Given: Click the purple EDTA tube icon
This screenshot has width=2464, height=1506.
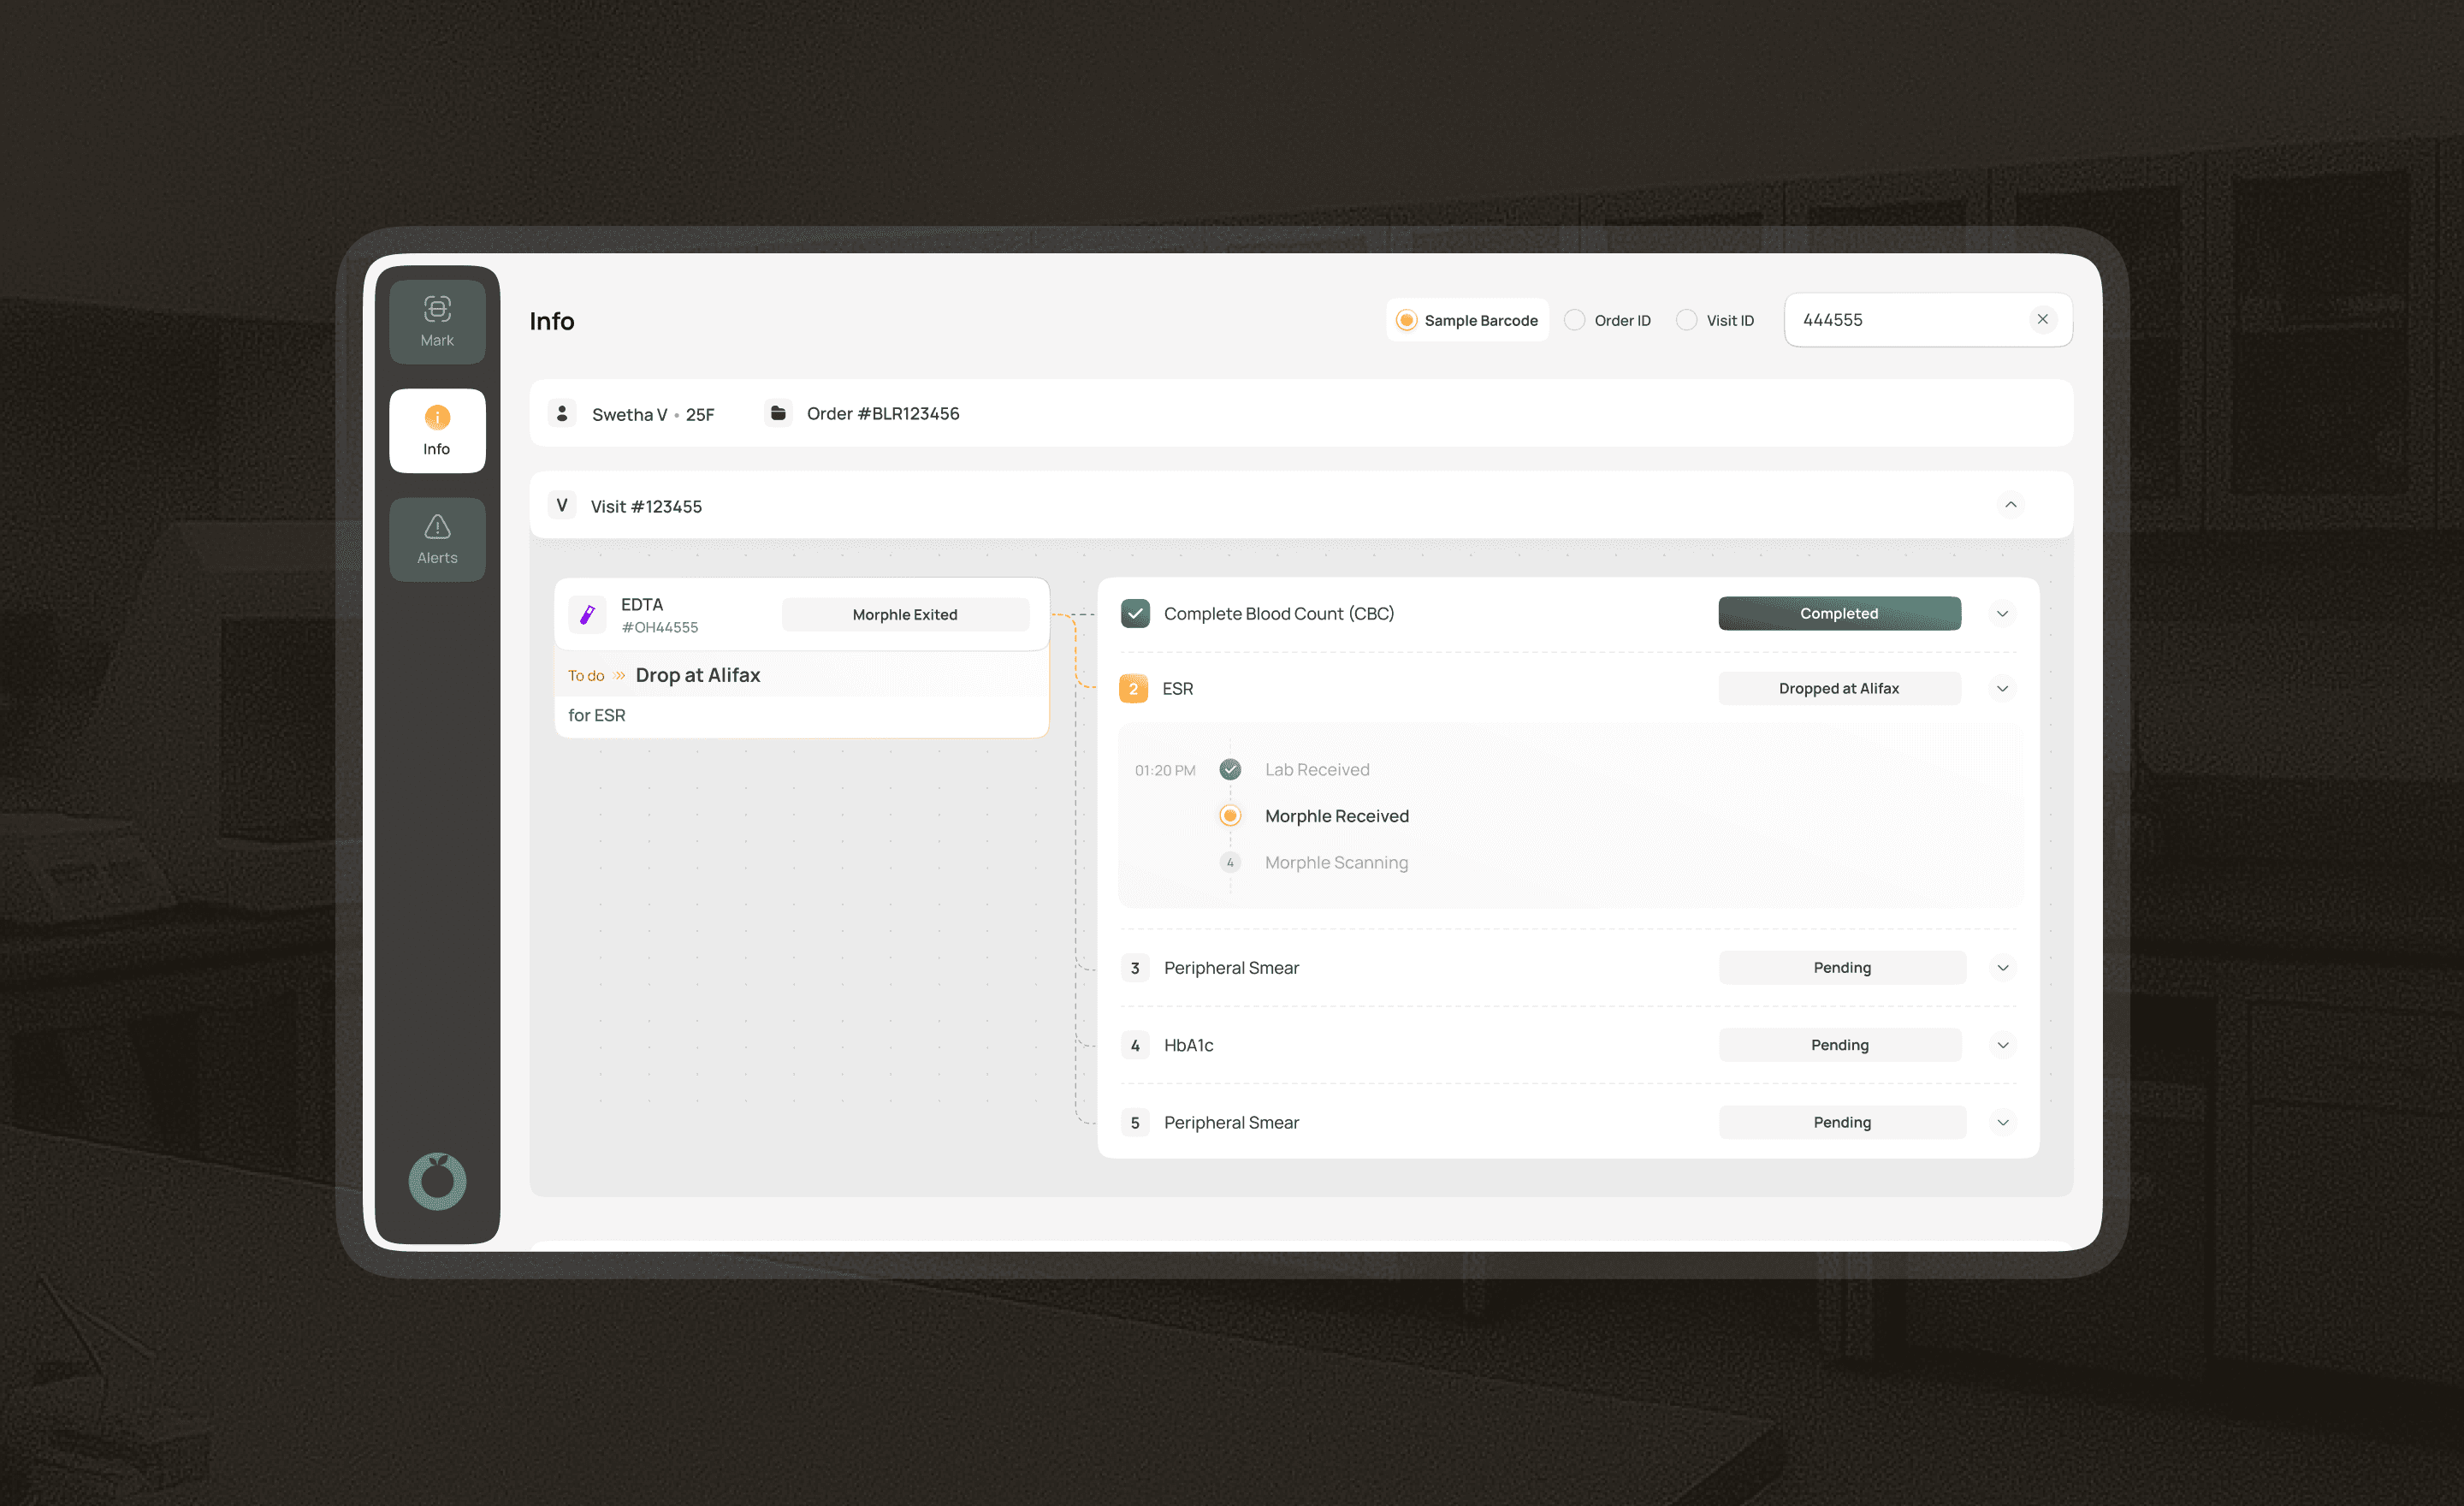Looking at the screenshot, I should tap(587, 614).
